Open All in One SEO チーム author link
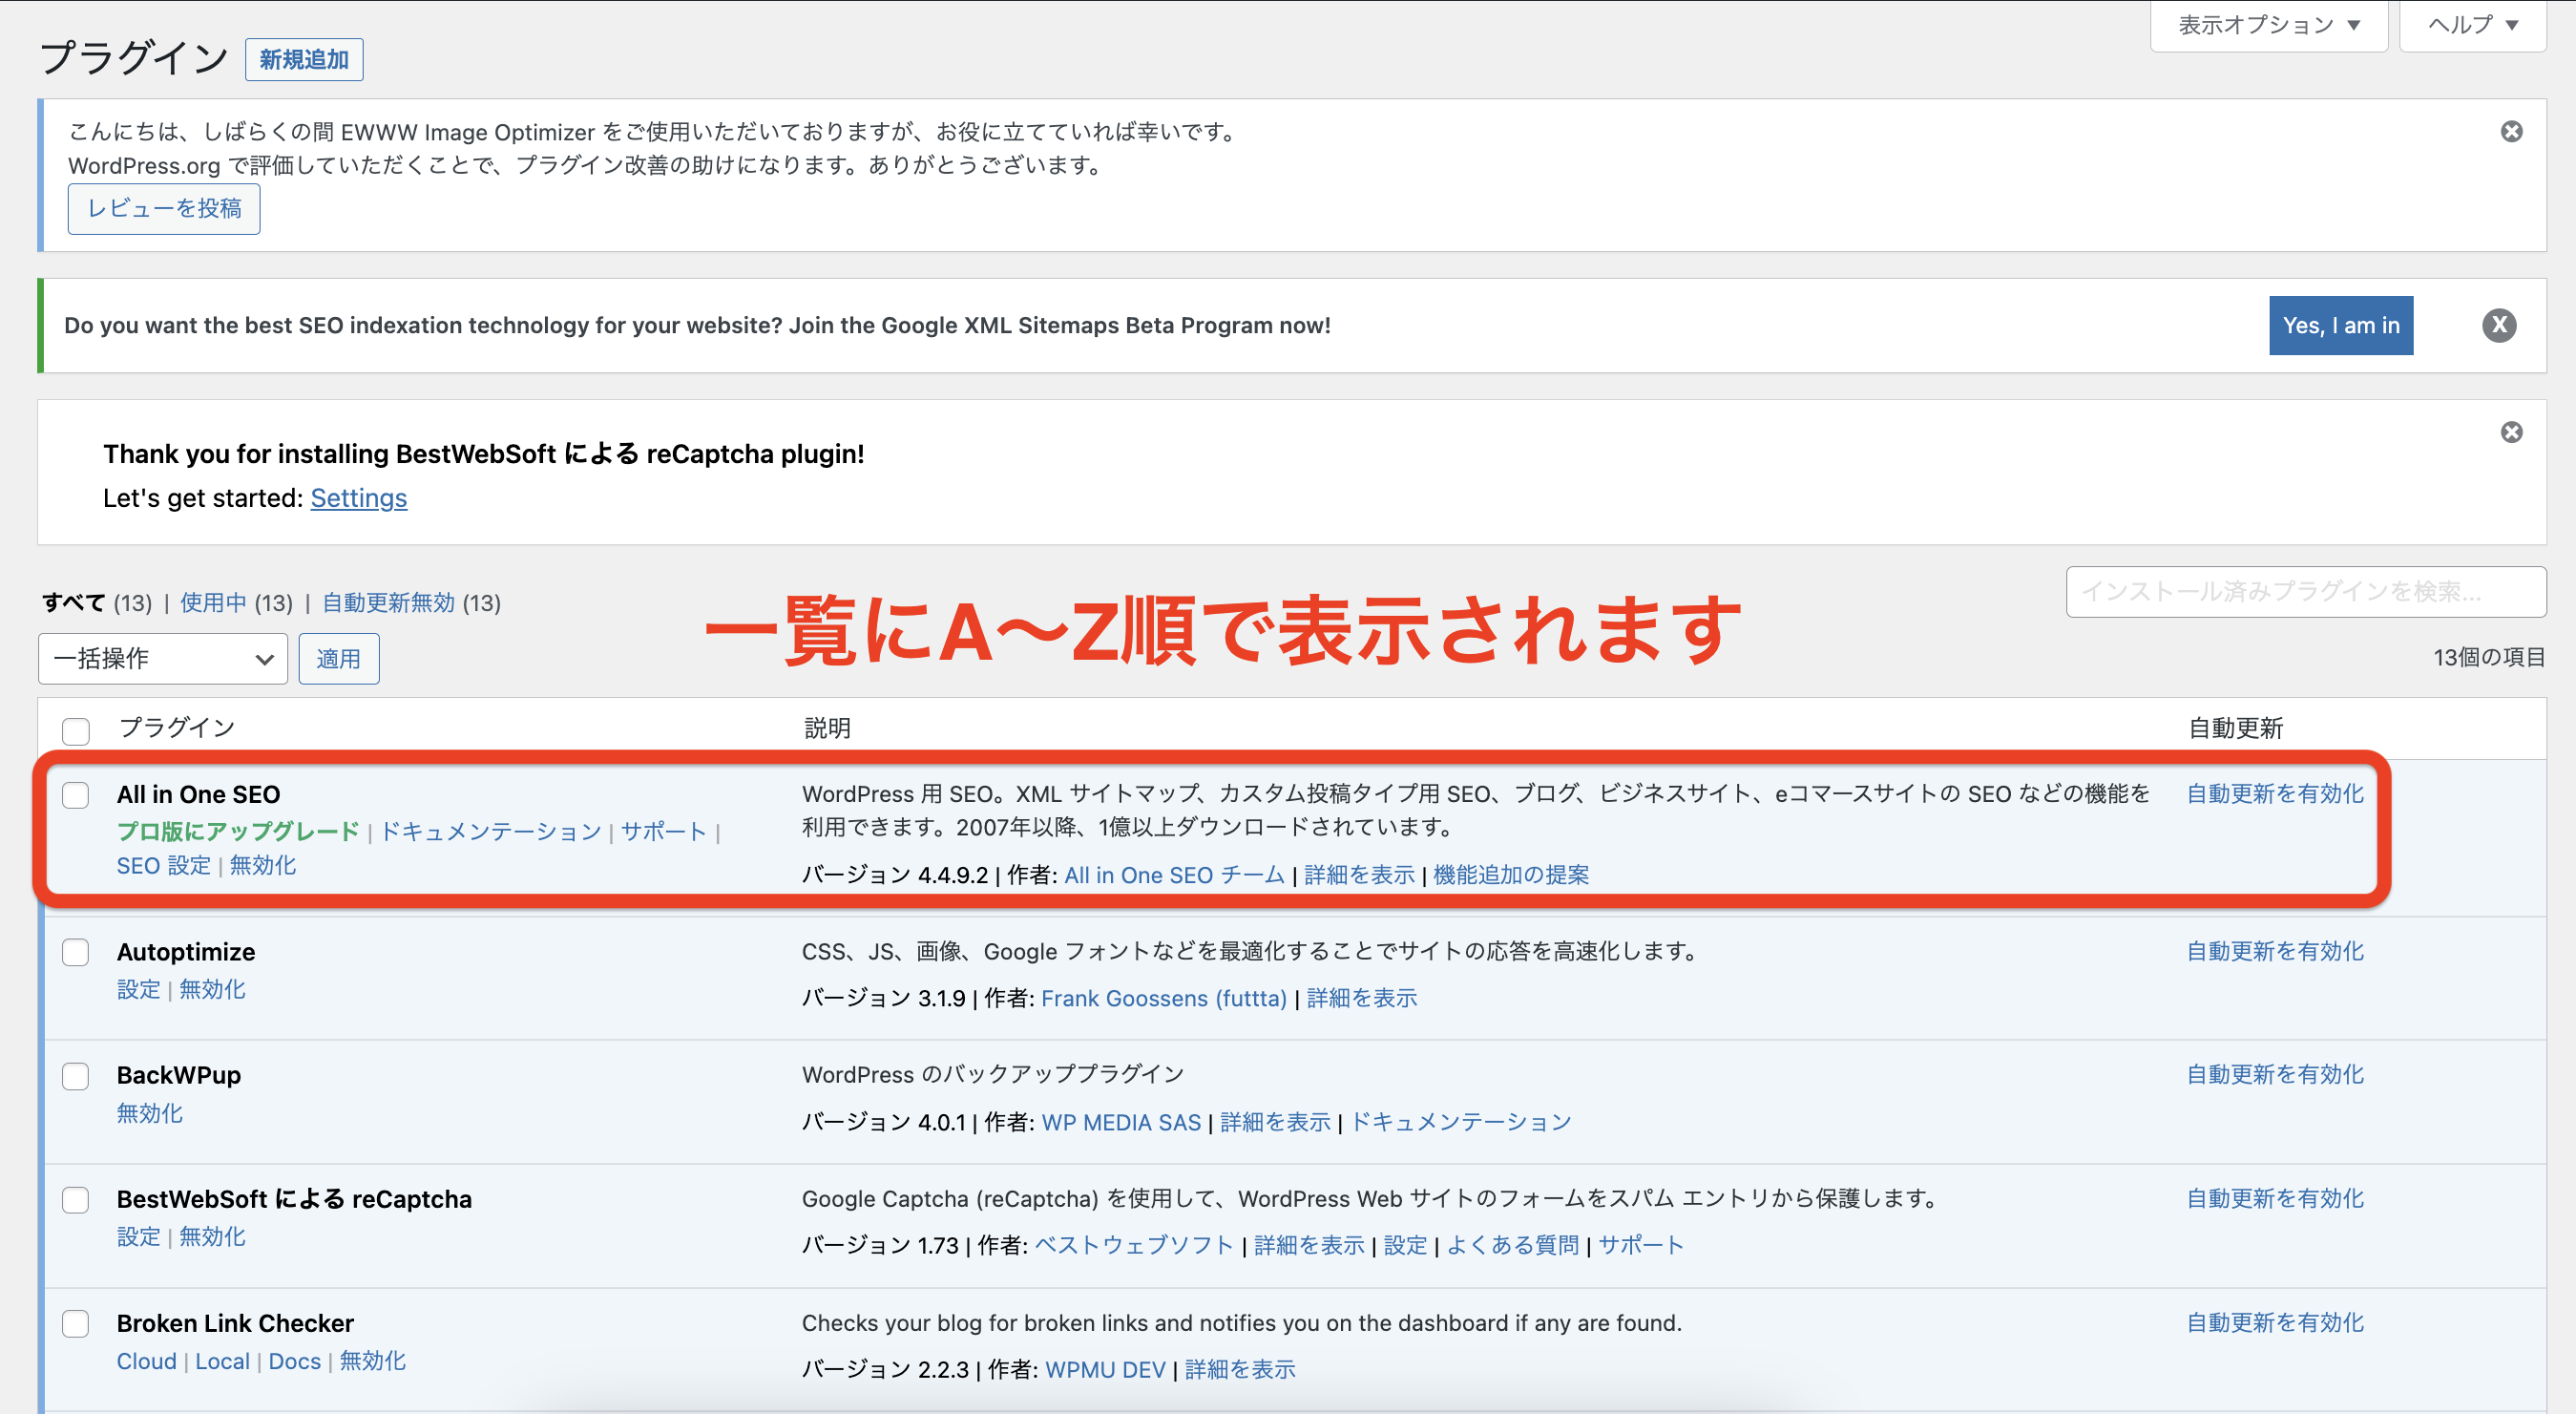Viewport: 2576px width, 1414px height. [x=1174, y=875]
